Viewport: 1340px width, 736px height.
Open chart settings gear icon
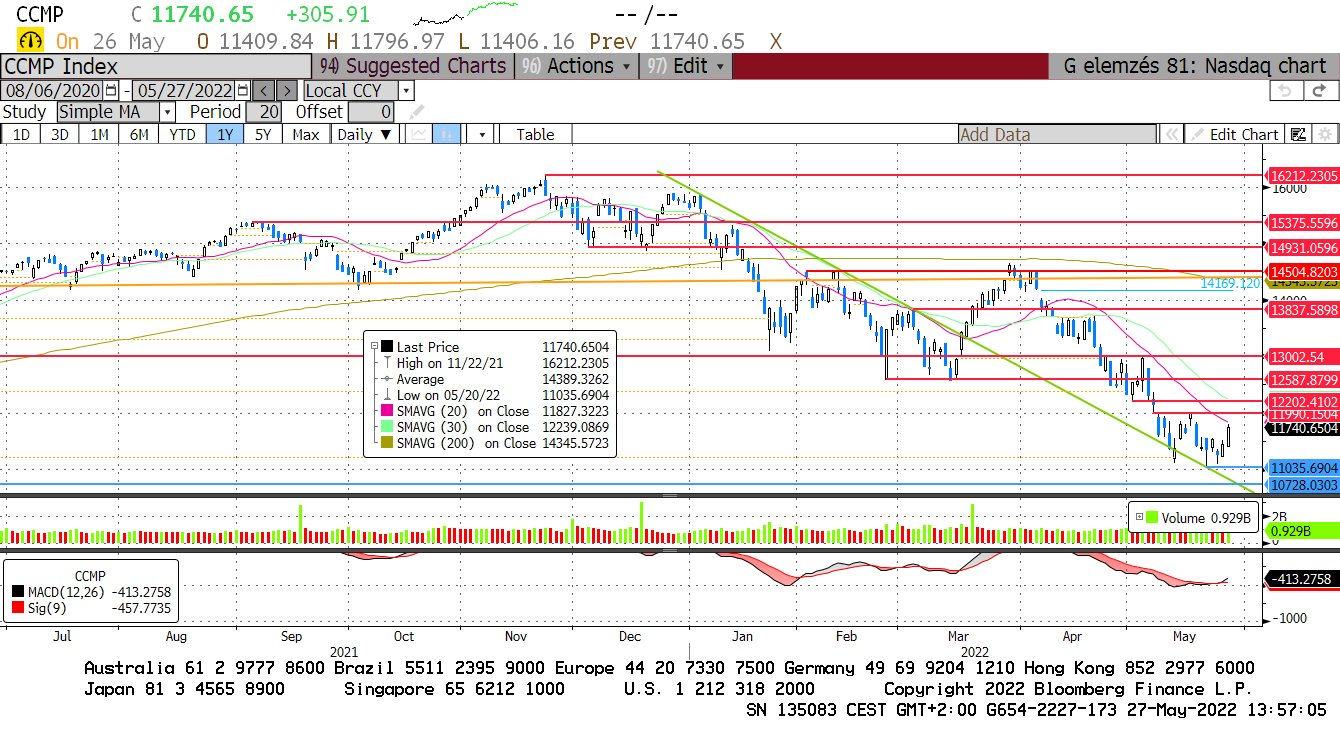(1324, 134)
